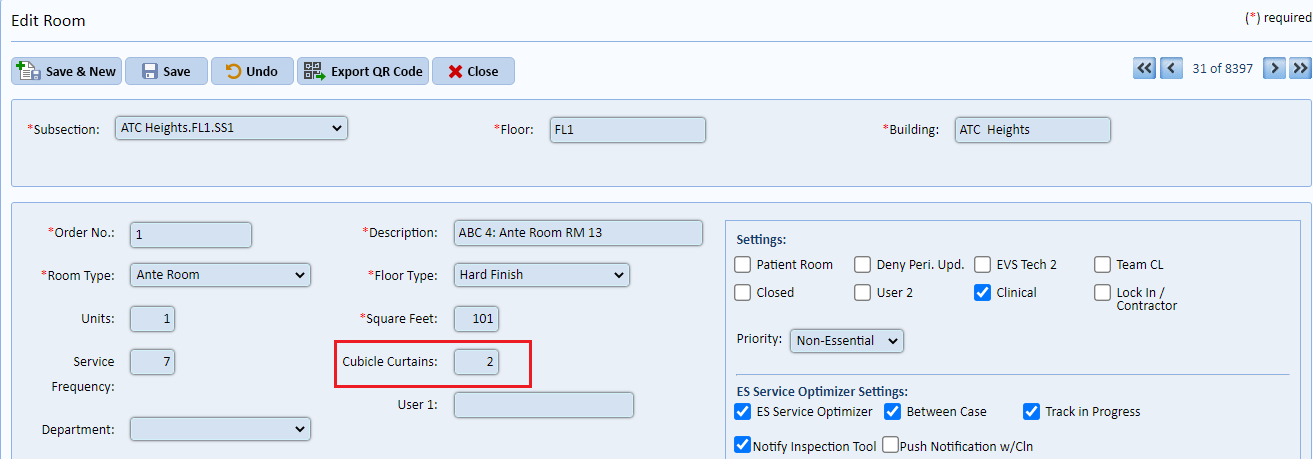Advance to the next room record
The width and height of the screenshot is (1313, 459).
(1274, 68)
